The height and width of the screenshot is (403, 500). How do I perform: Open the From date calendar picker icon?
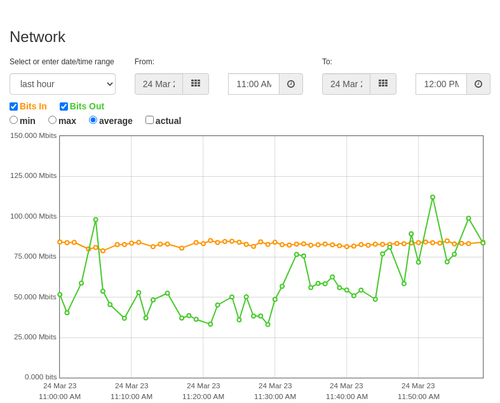point(196,84)
